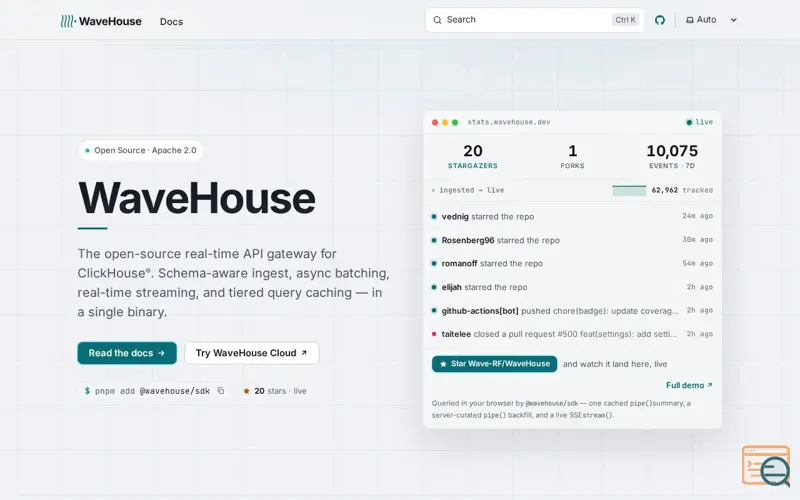Open Try WaveHouse Cloud link
The height and width of the screenshot is (500, 800).
pyautogui.click(x=252, y=353)
